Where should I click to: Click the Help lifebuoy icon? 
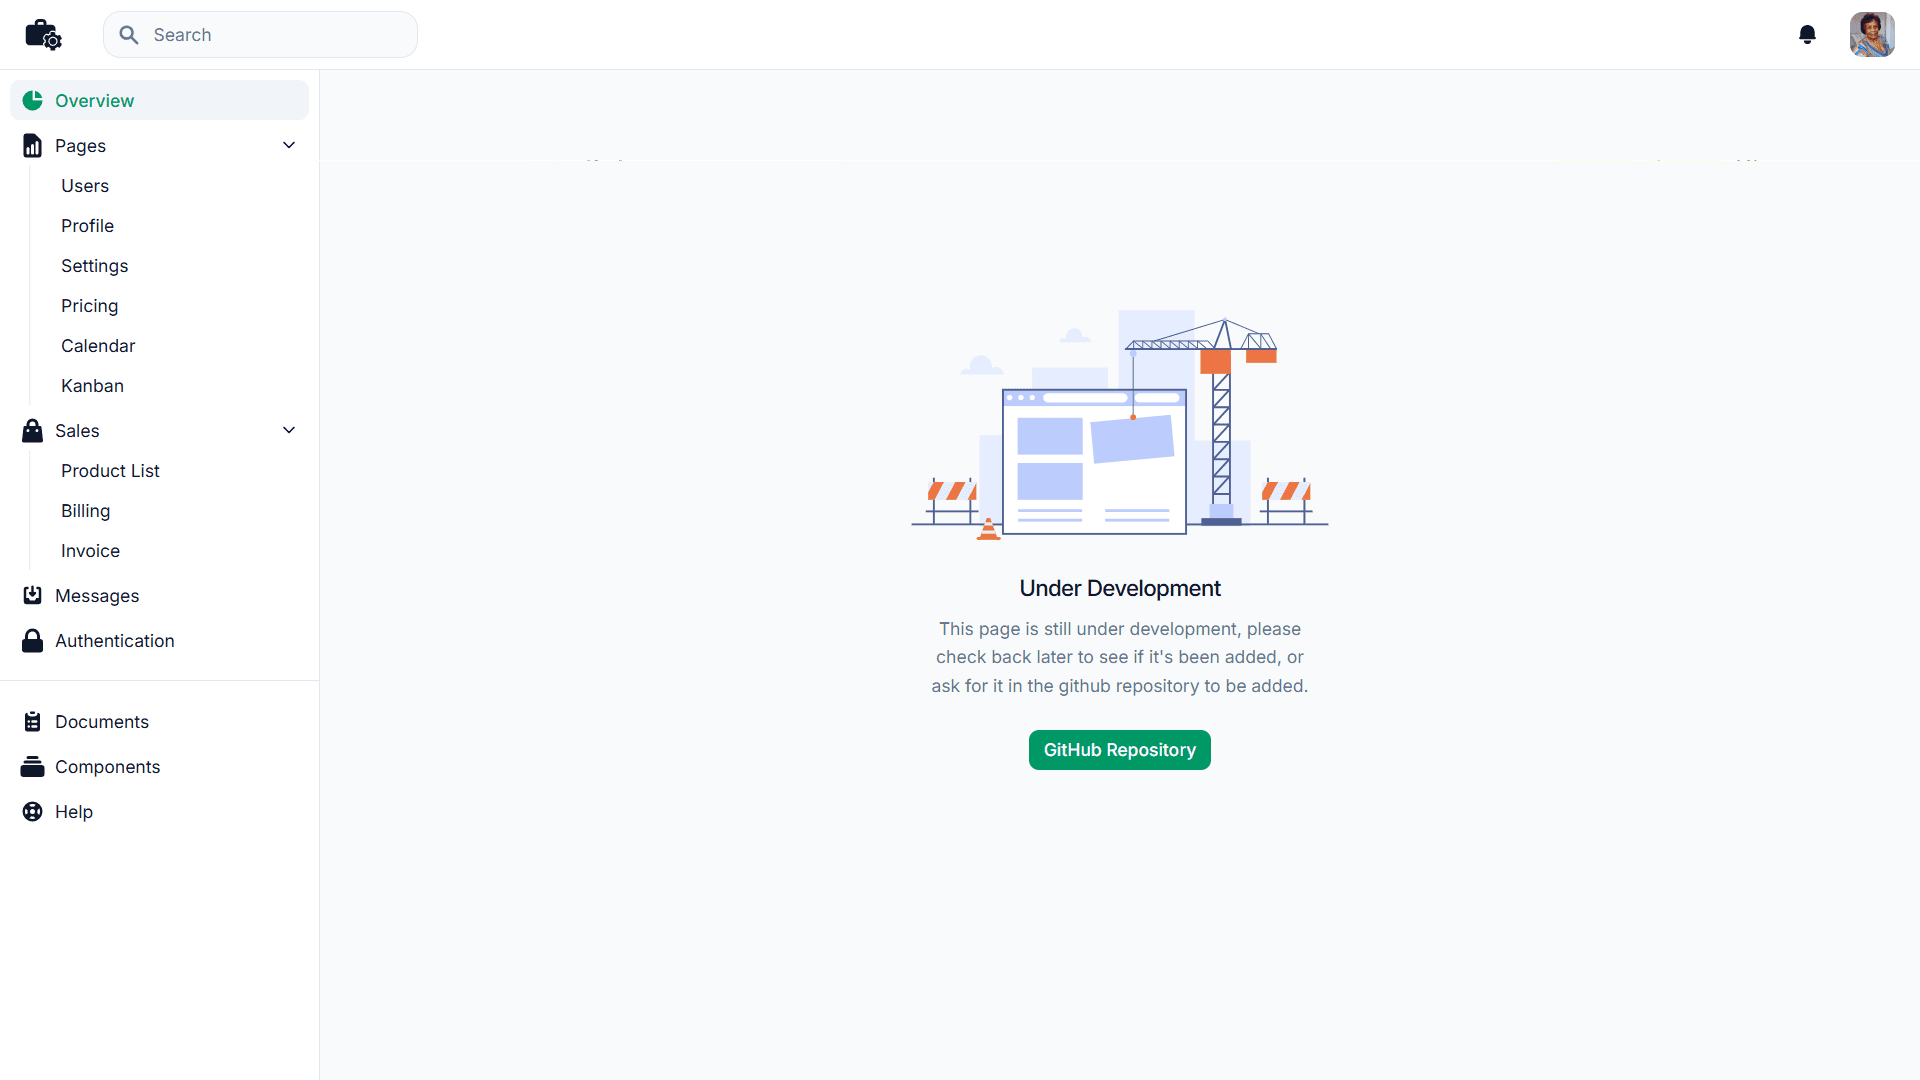coord(33,812)
